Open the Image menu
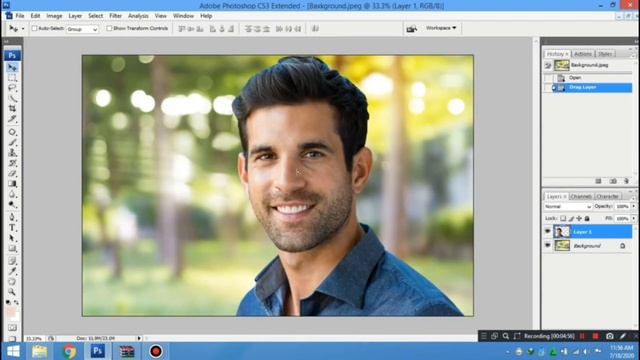This screenshot has width=640, height=360. click(x=54, y=16)
